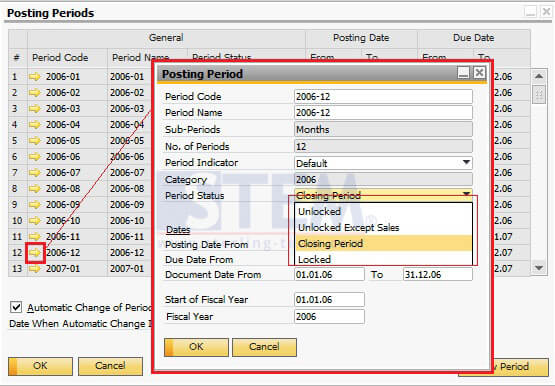
Task: Cancel the Posting Period dialog
Action: click(x=264, y=347)
